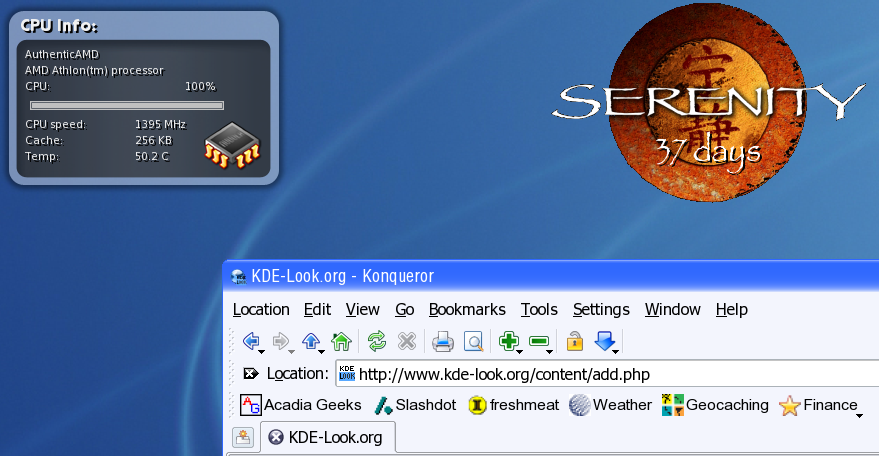Close the KDE-Look.org tab via its X icon
The width and height of the screenshot is (879, 456).
(x=276, y=437)
